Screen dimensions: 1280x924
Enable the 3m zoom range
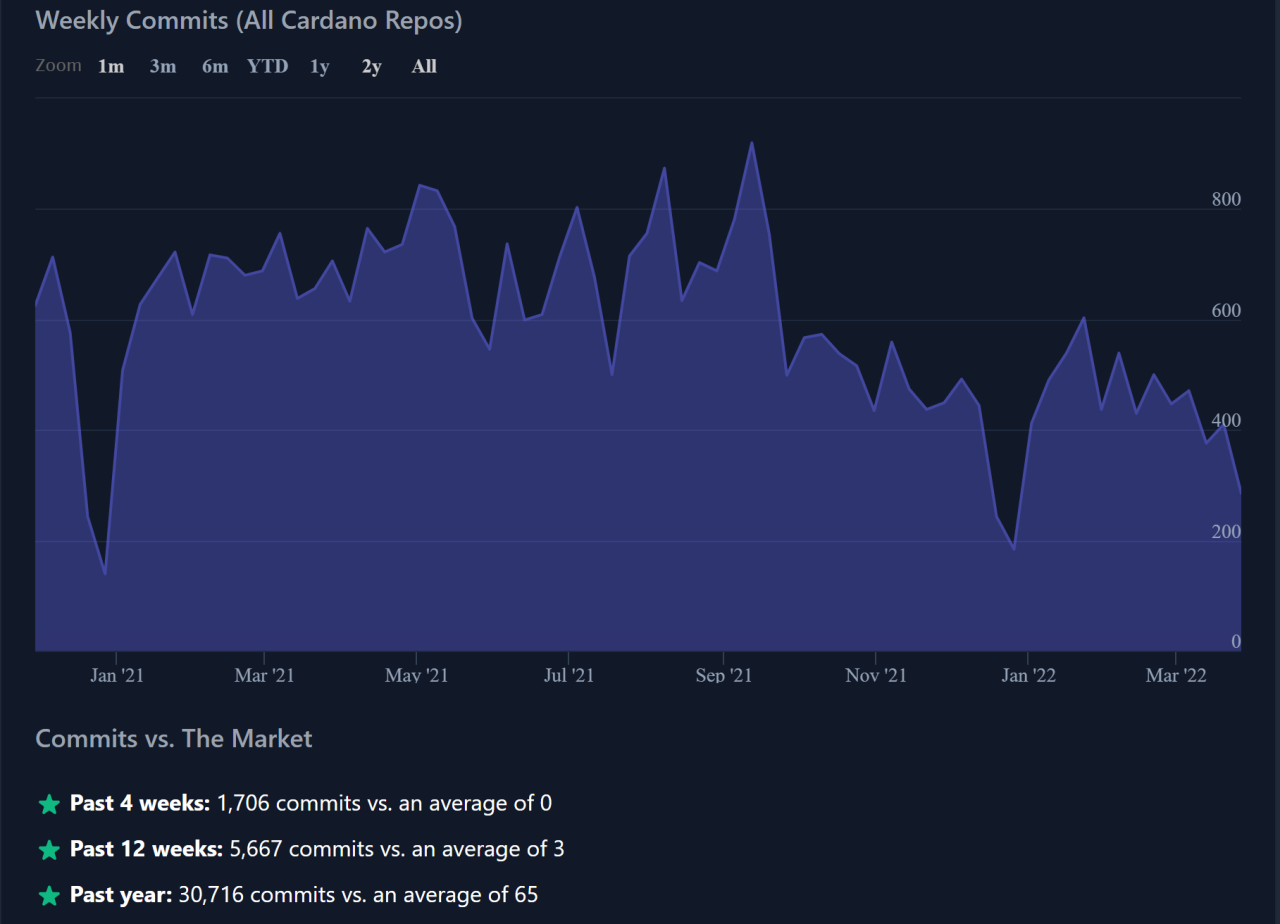click(162, 66)
